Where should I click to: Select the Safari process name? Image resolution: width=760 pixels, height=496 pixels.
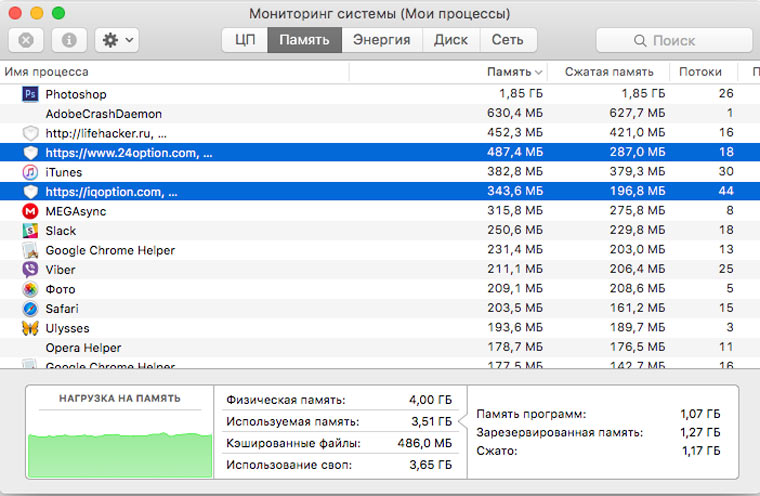(x=62, y=309)
